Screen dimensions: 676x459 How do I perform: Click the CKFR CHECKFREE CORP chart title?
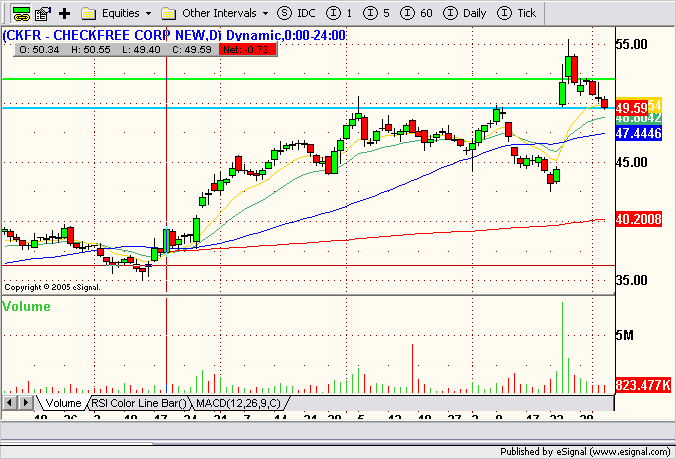[x=174, y=35]
